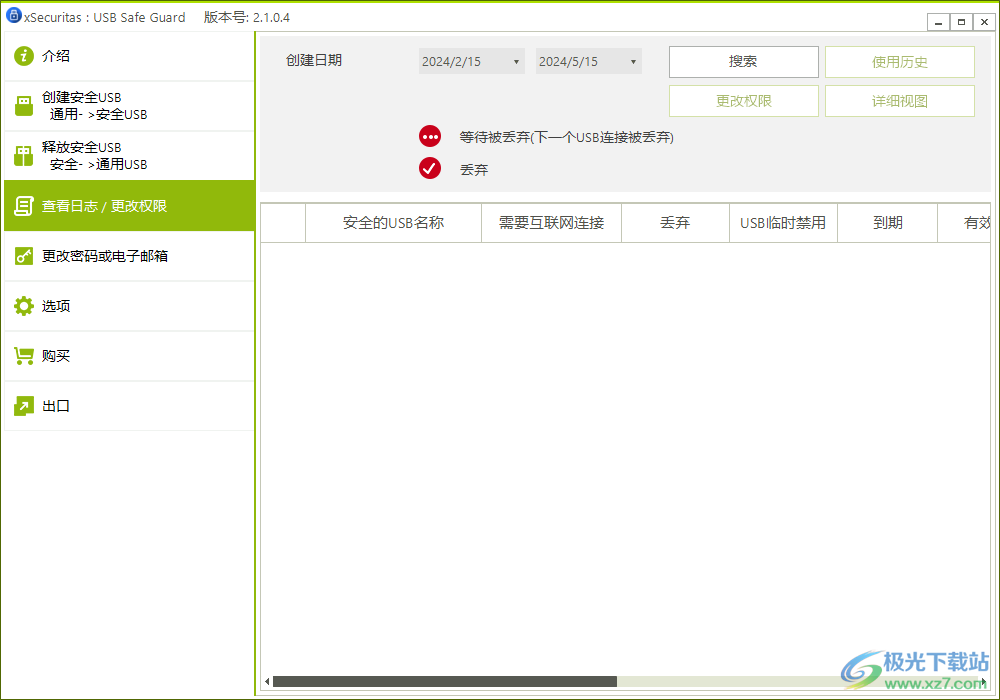This screenshot has width=1000, height=700.
Task: Click the xSecuritas logo in title bar
Action: [12, 17]
